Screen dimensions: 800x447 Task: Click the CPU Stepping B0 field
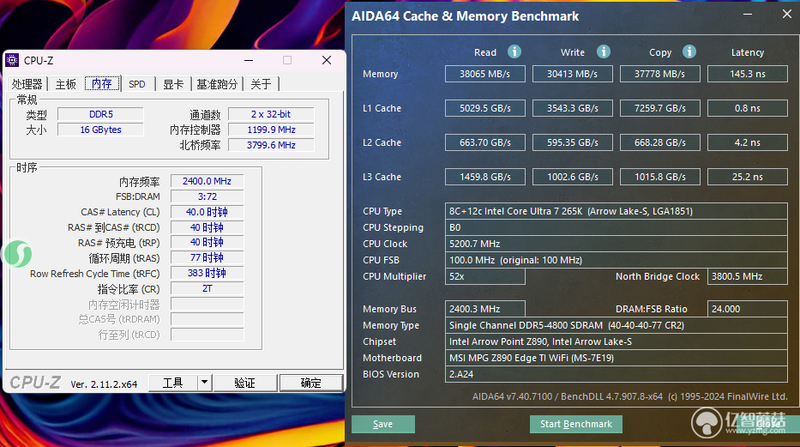616,228
